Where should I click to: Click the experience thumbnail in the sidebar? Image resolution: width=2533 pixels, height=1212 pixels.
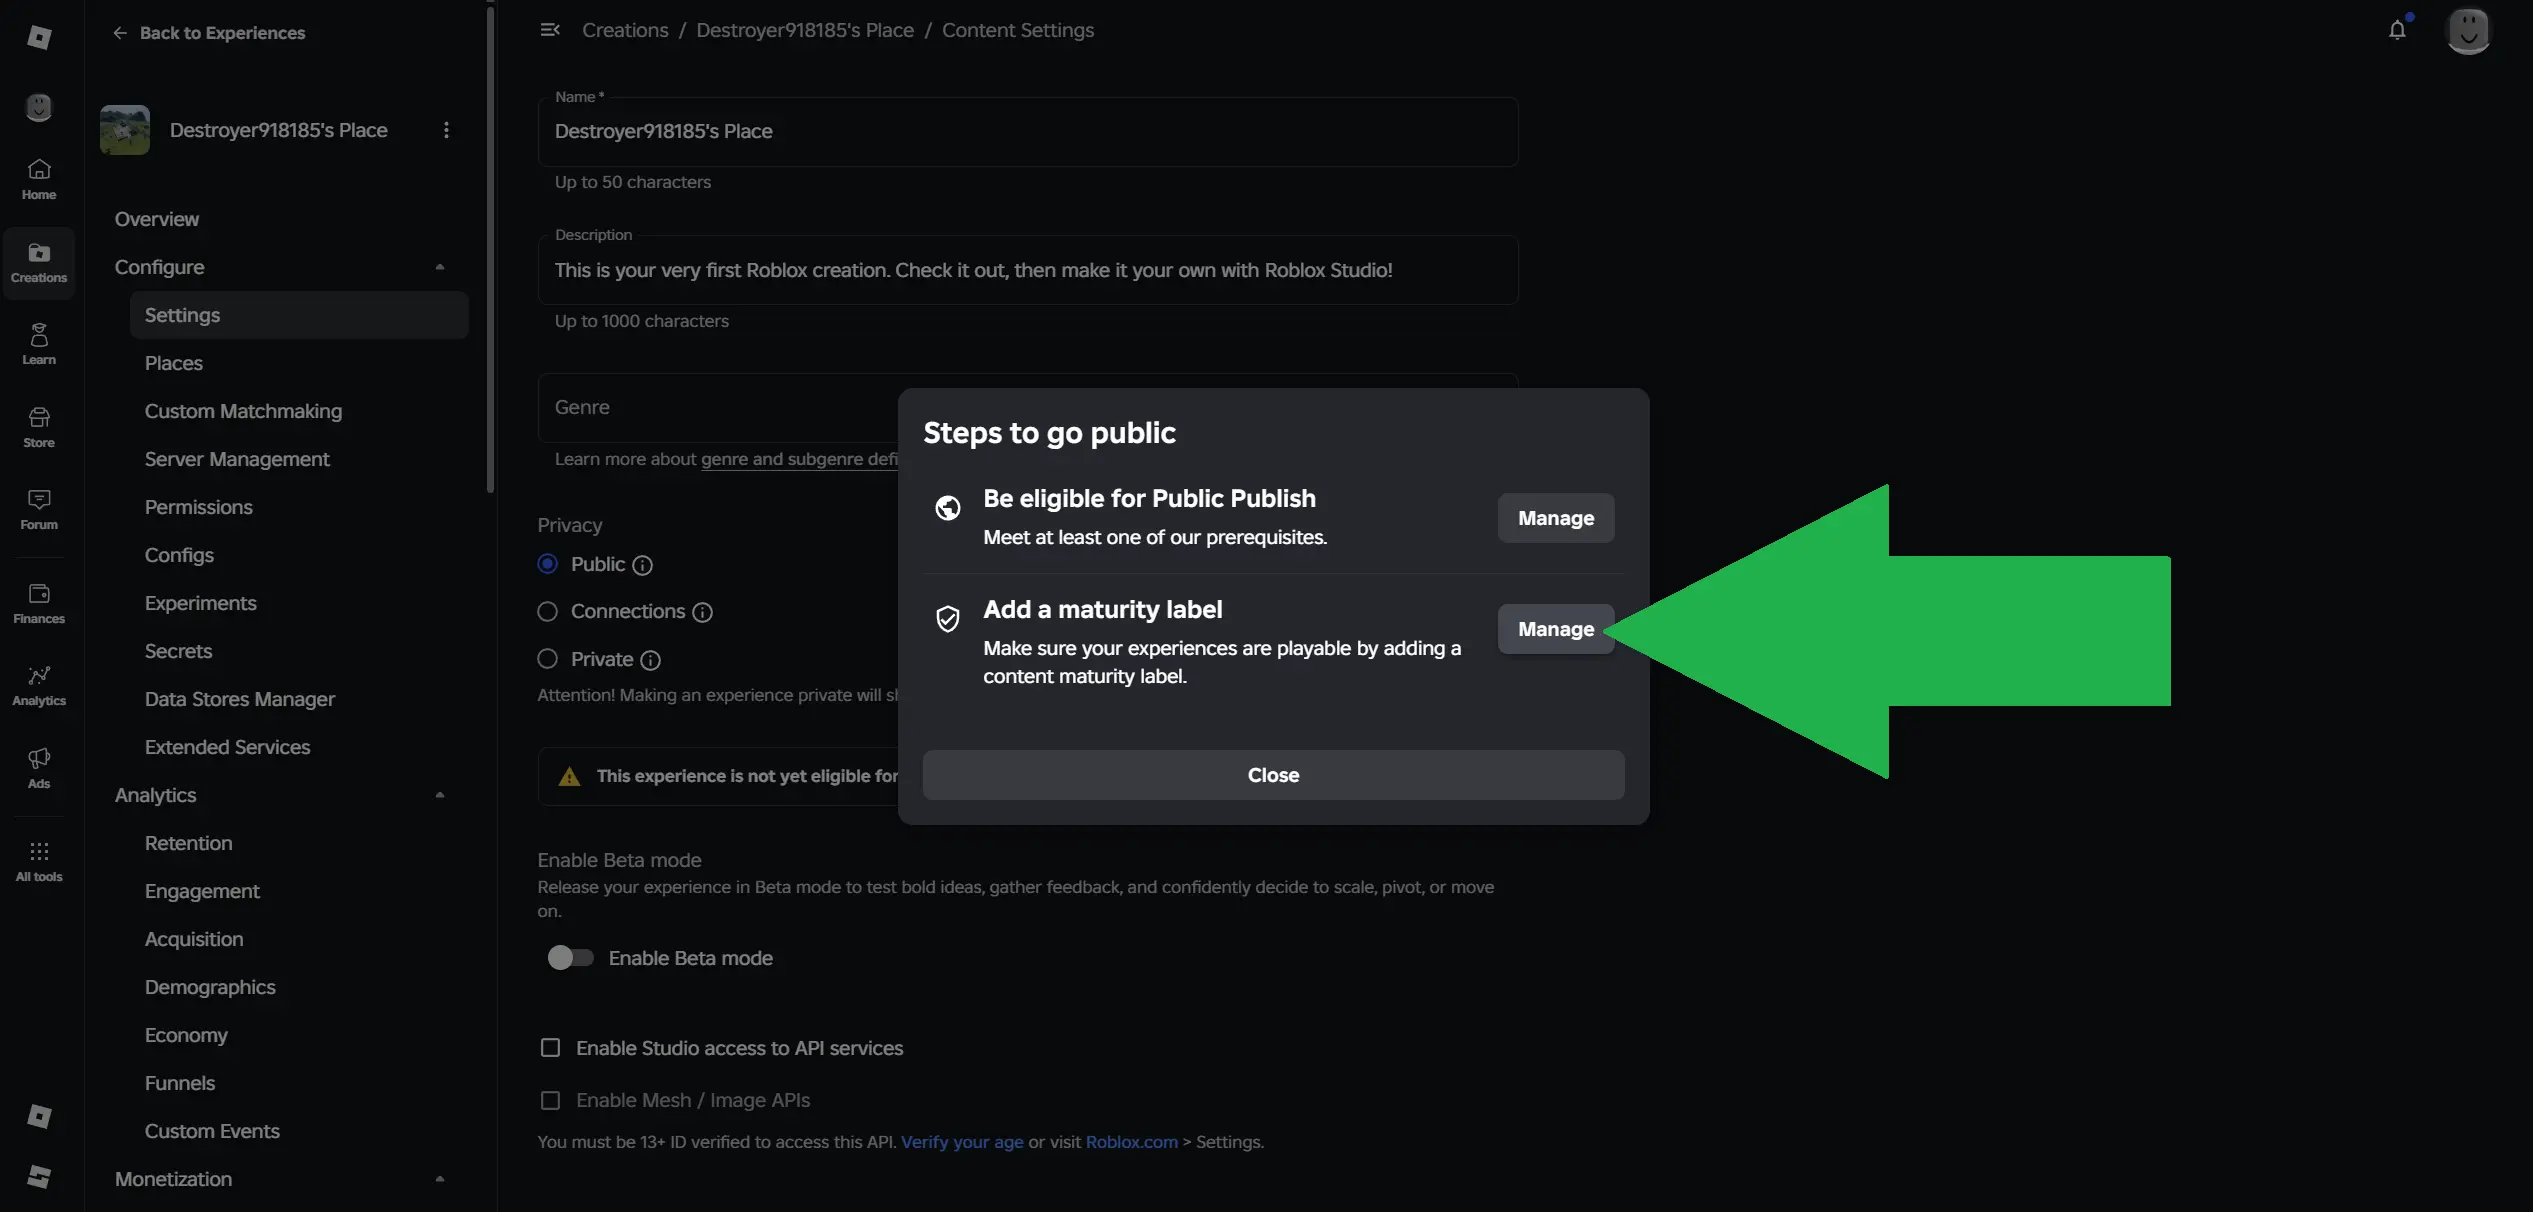(125, 130)
